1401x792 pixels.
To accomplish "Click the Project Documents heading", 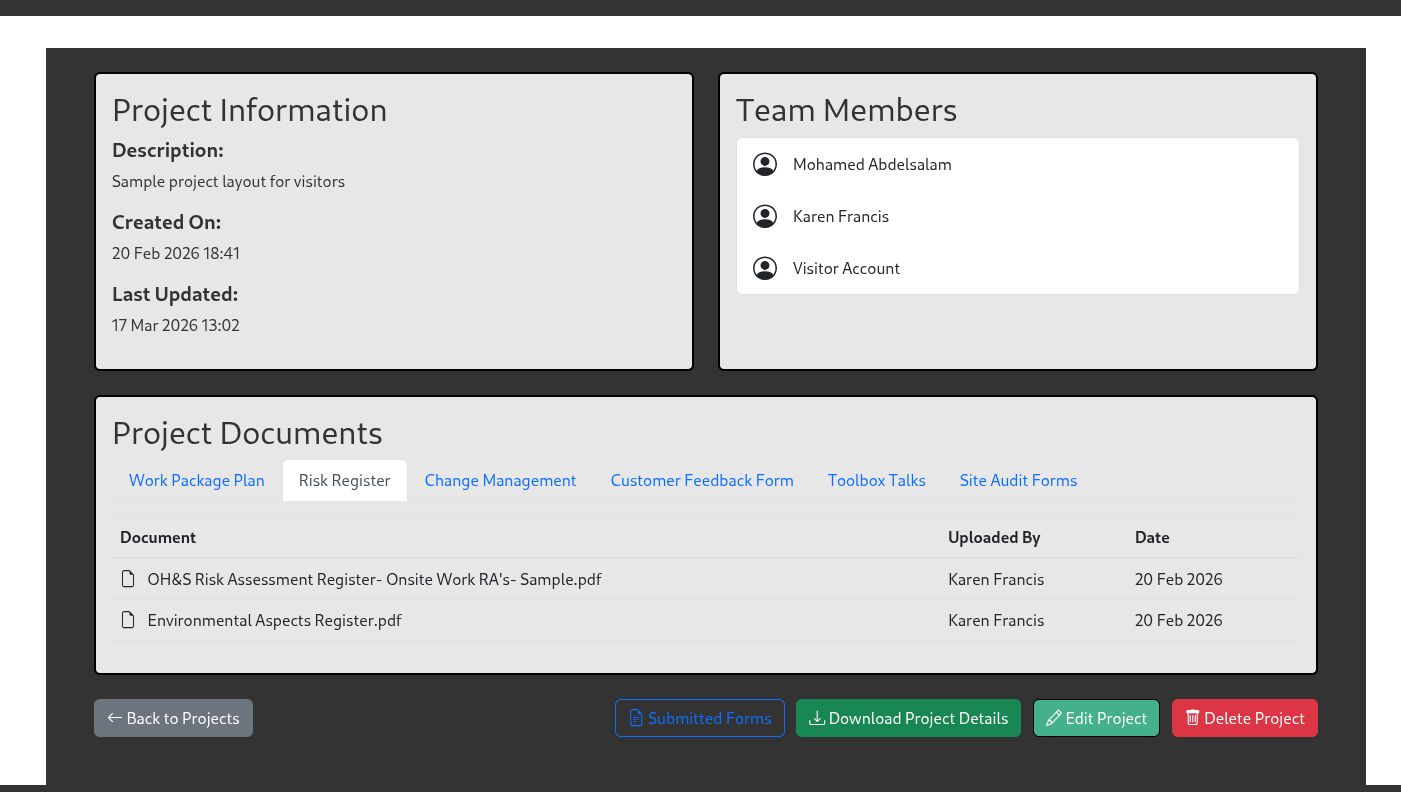I will click(x=247, y=433).
